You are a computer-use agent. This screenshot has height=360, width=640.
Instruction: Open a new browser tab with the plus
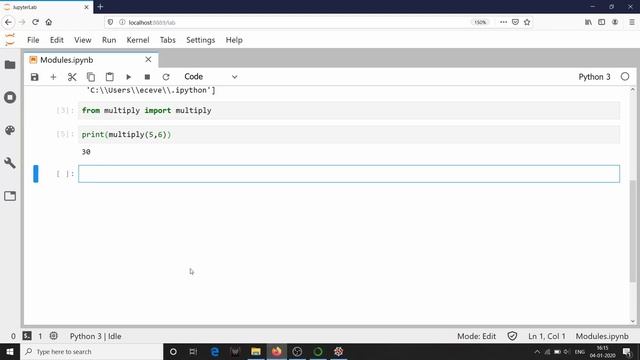100,7
